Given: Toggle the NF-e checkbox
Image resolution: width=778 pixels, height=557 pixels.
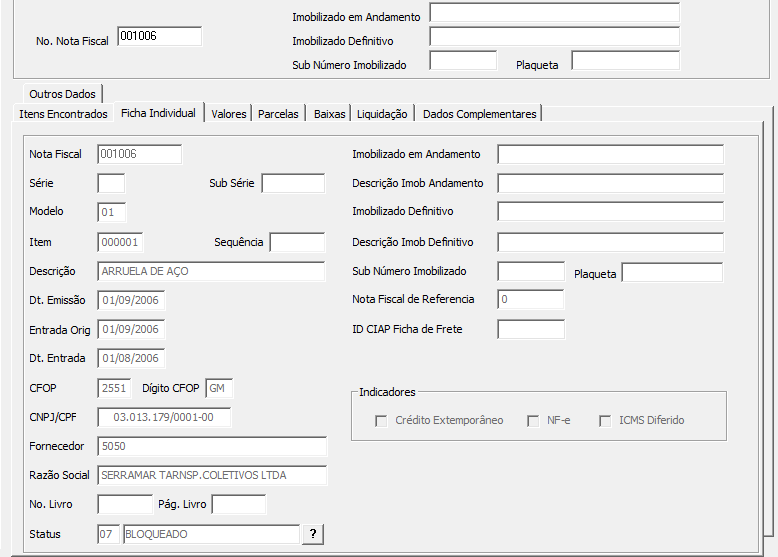Looking at the screenshot, I should tap(533, 421).
